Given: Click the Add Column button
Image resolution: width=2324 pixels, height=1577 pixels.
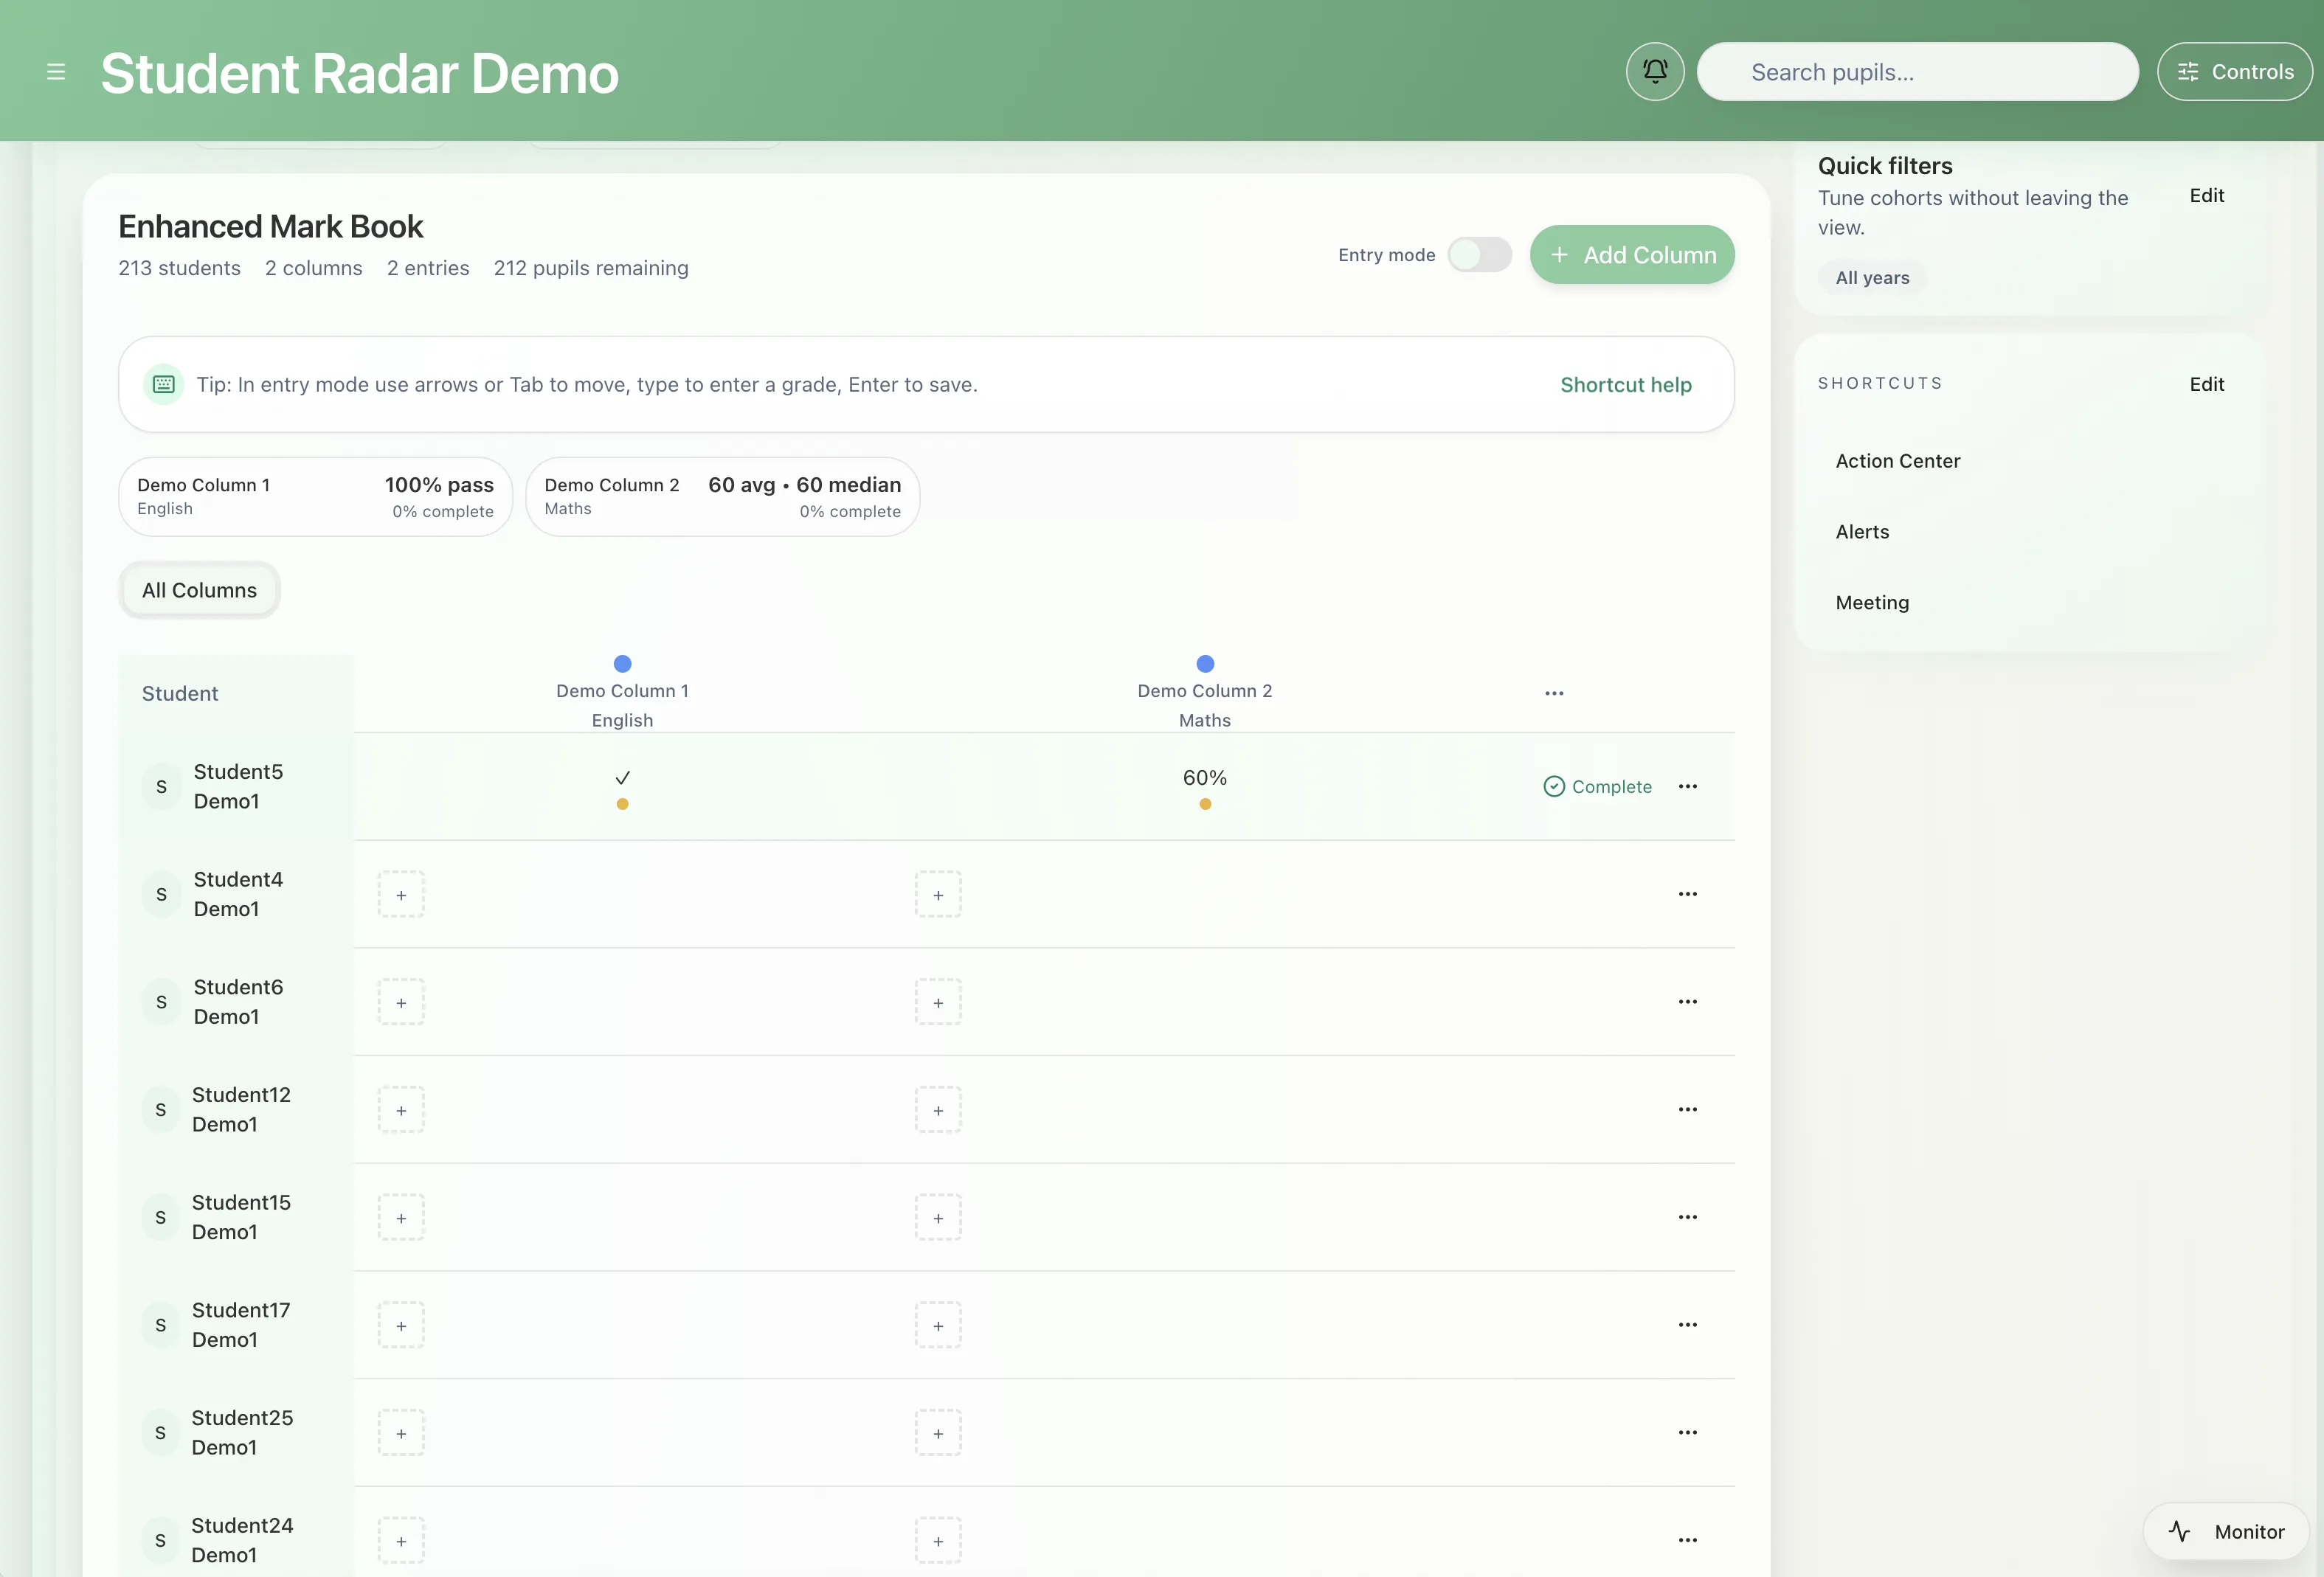Looking at the screenshot, I should [x=1632, y=254].
